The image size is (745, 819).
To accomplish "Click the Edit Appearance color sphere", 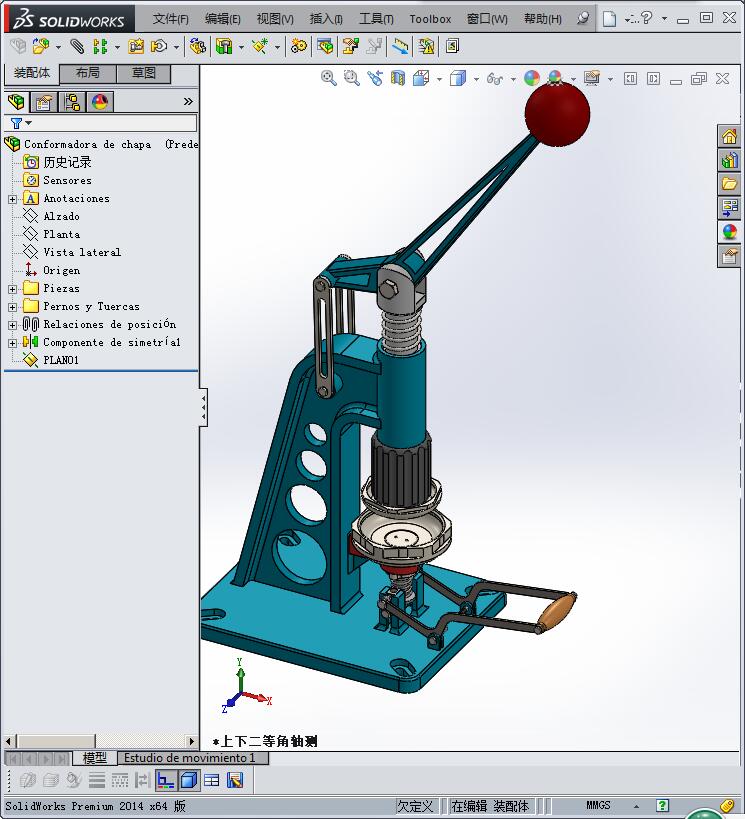I will click(x=532, y=78).
